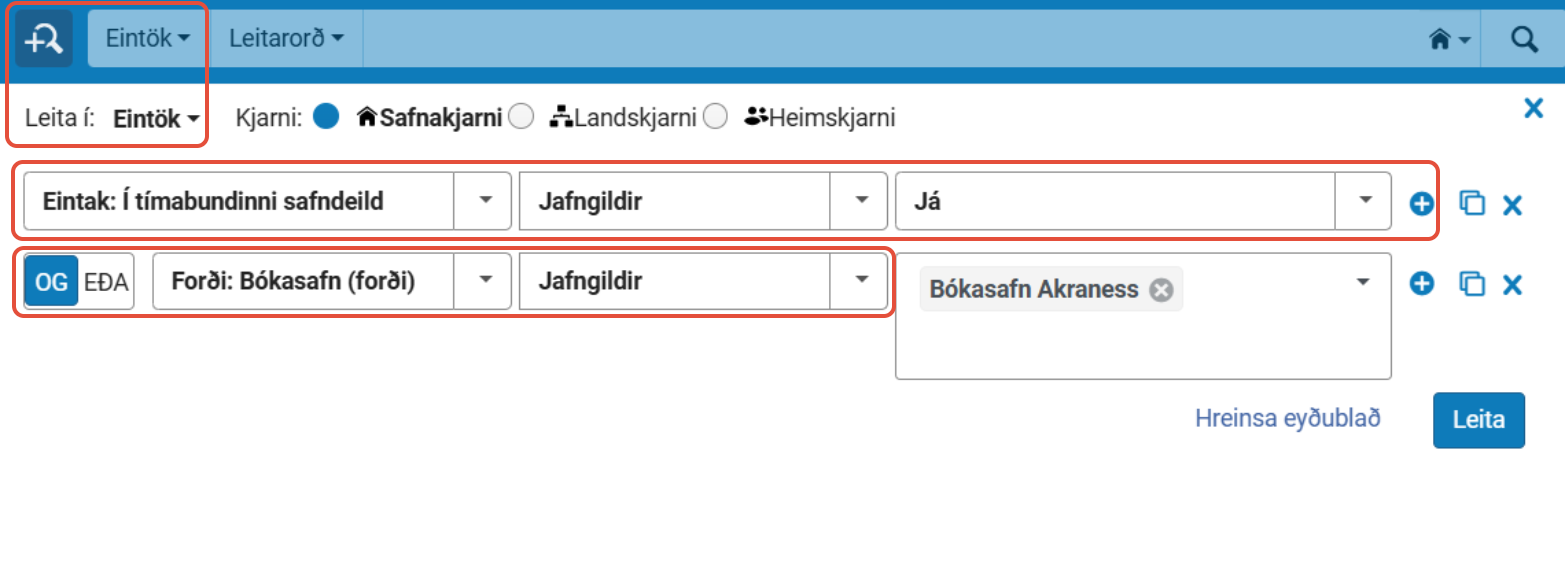Duplicate the Forði Bókasafn condition row
Screen dimensions: 1565x572
pyautogui.click(x=1471, y=284)
